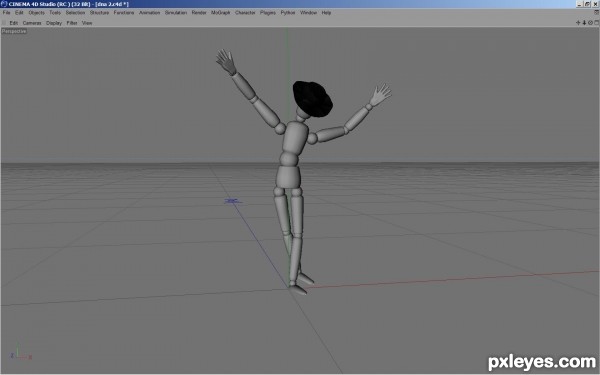The height and width of the screenshot is (375, 600).
Task: Select the mannequin's black hair object
Action: click(312, 99)
